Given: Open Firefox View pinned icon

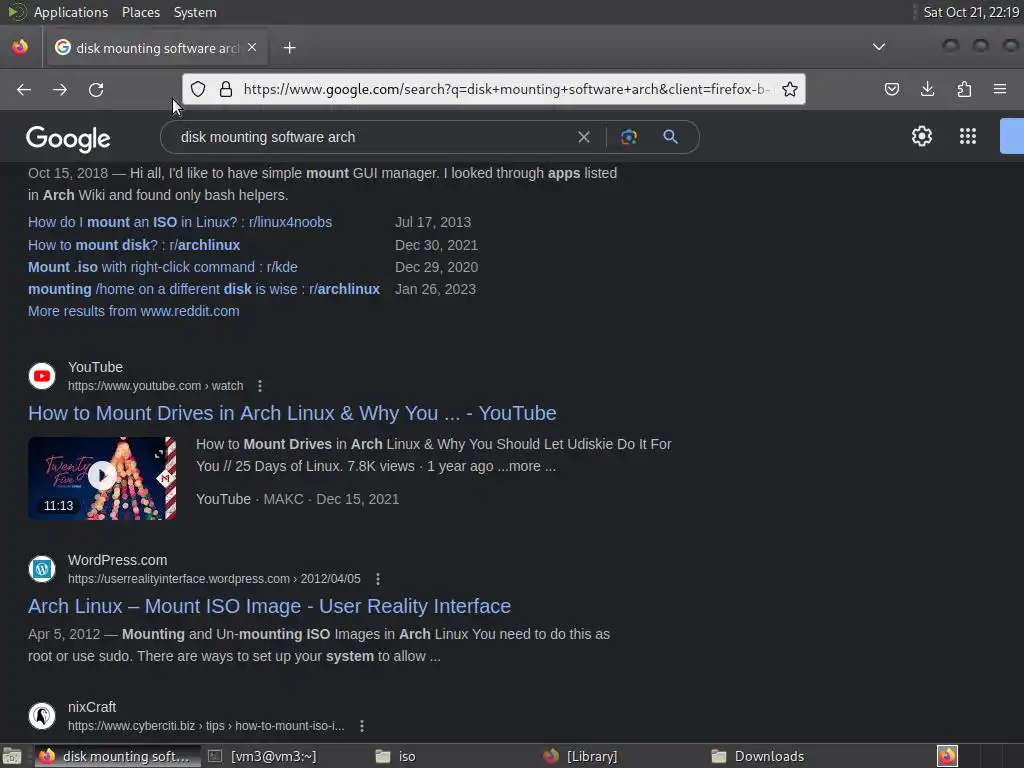Looking at the screenshot, I should point(20,47).
